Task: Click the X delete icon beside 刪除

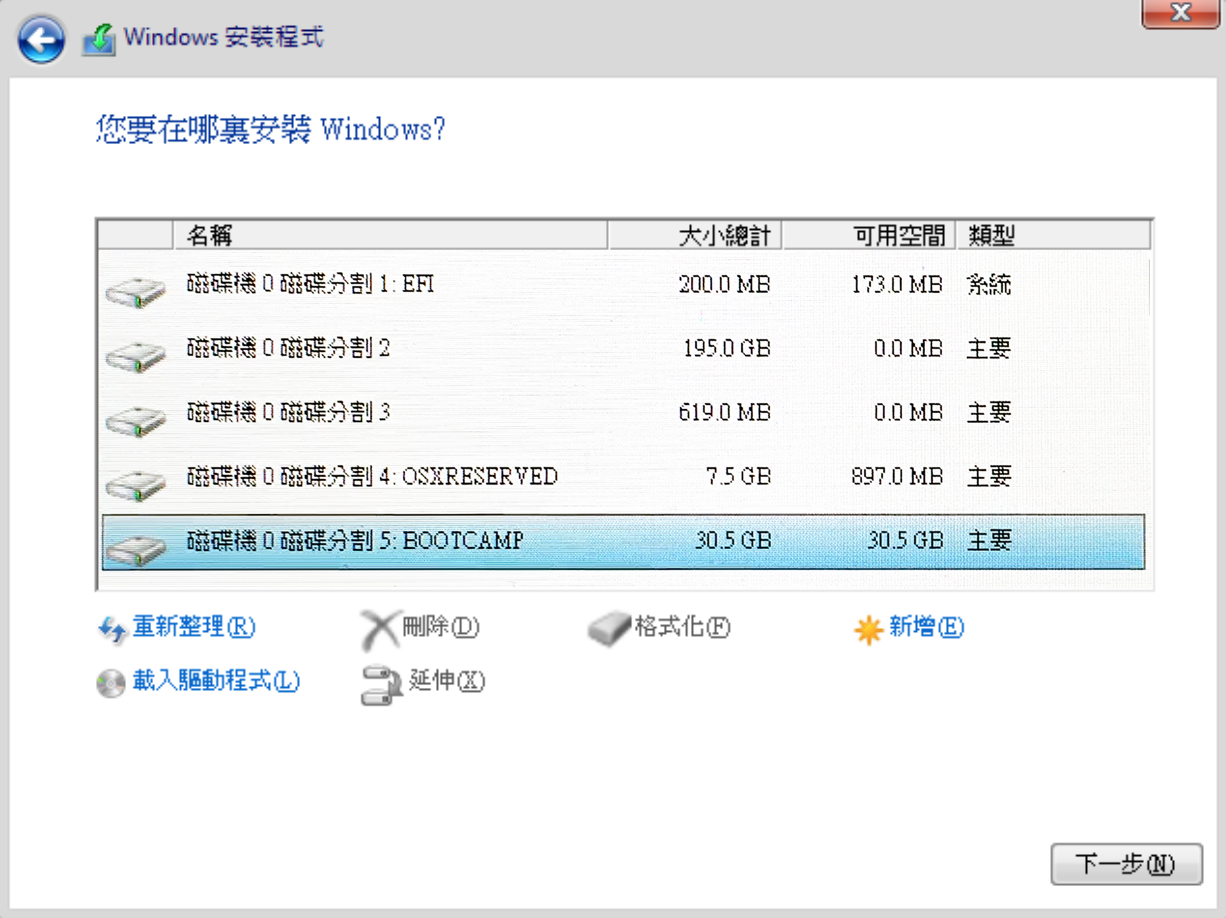Action: coord(379,630)
